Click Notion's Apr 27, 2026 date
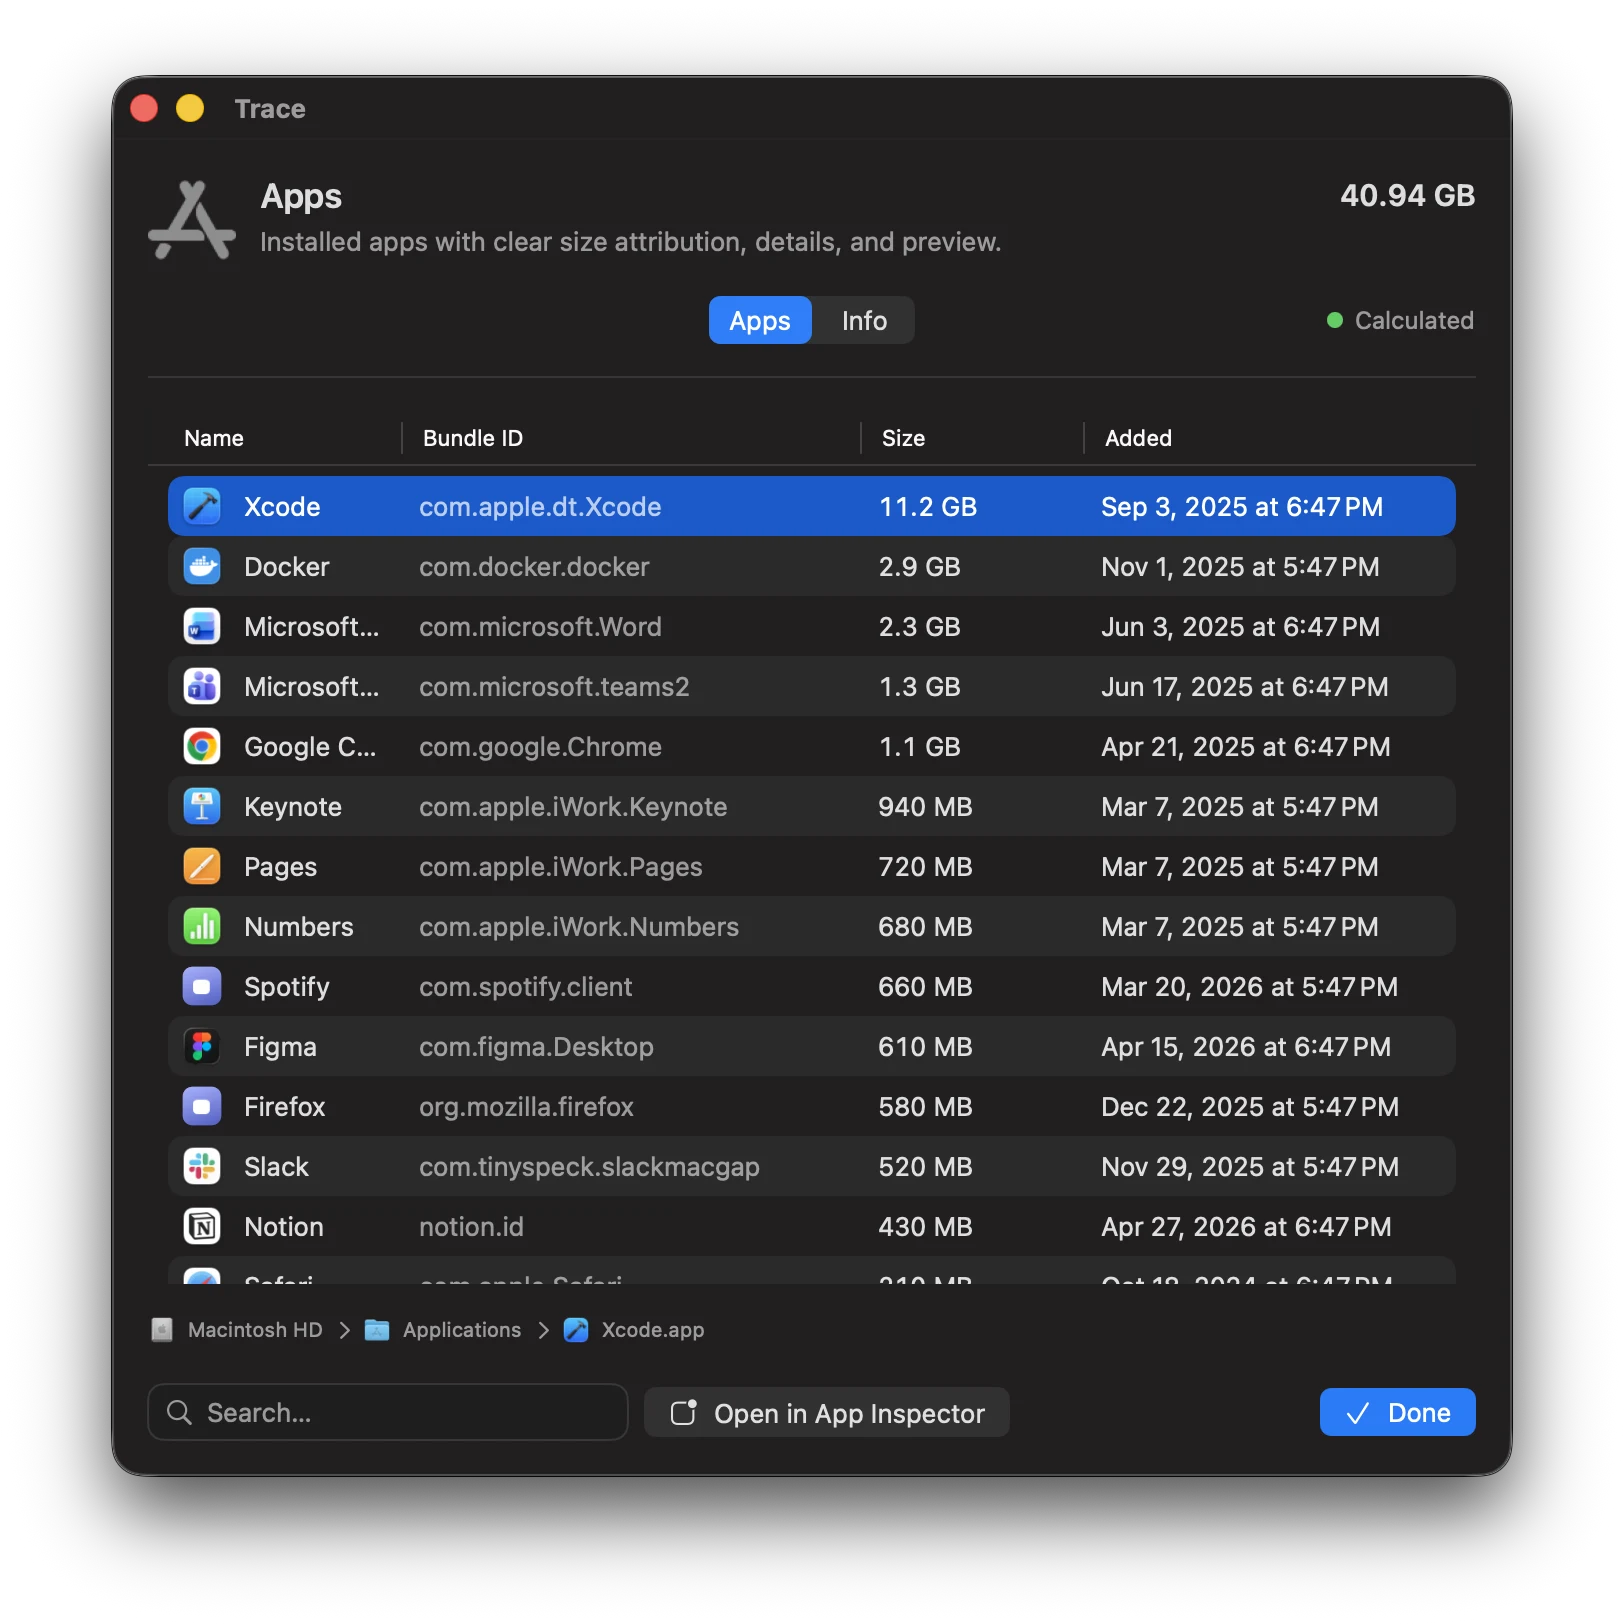This screenshot has width=1624, height=1624. point(1246,1227)
